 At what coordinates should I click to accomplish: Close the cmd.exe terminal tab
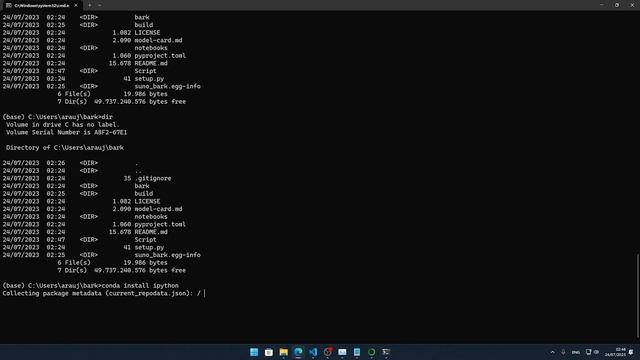tap(76, 5)
